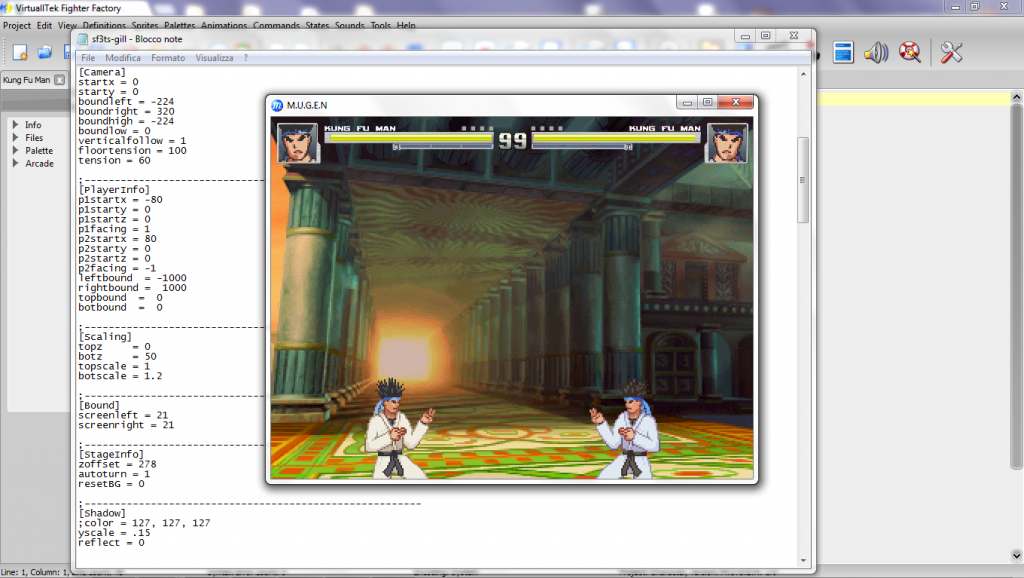Viewport: 1024px width, 578px height.
Task: Open the Visualizza menu in Notepad
Action: coord(214,58)
